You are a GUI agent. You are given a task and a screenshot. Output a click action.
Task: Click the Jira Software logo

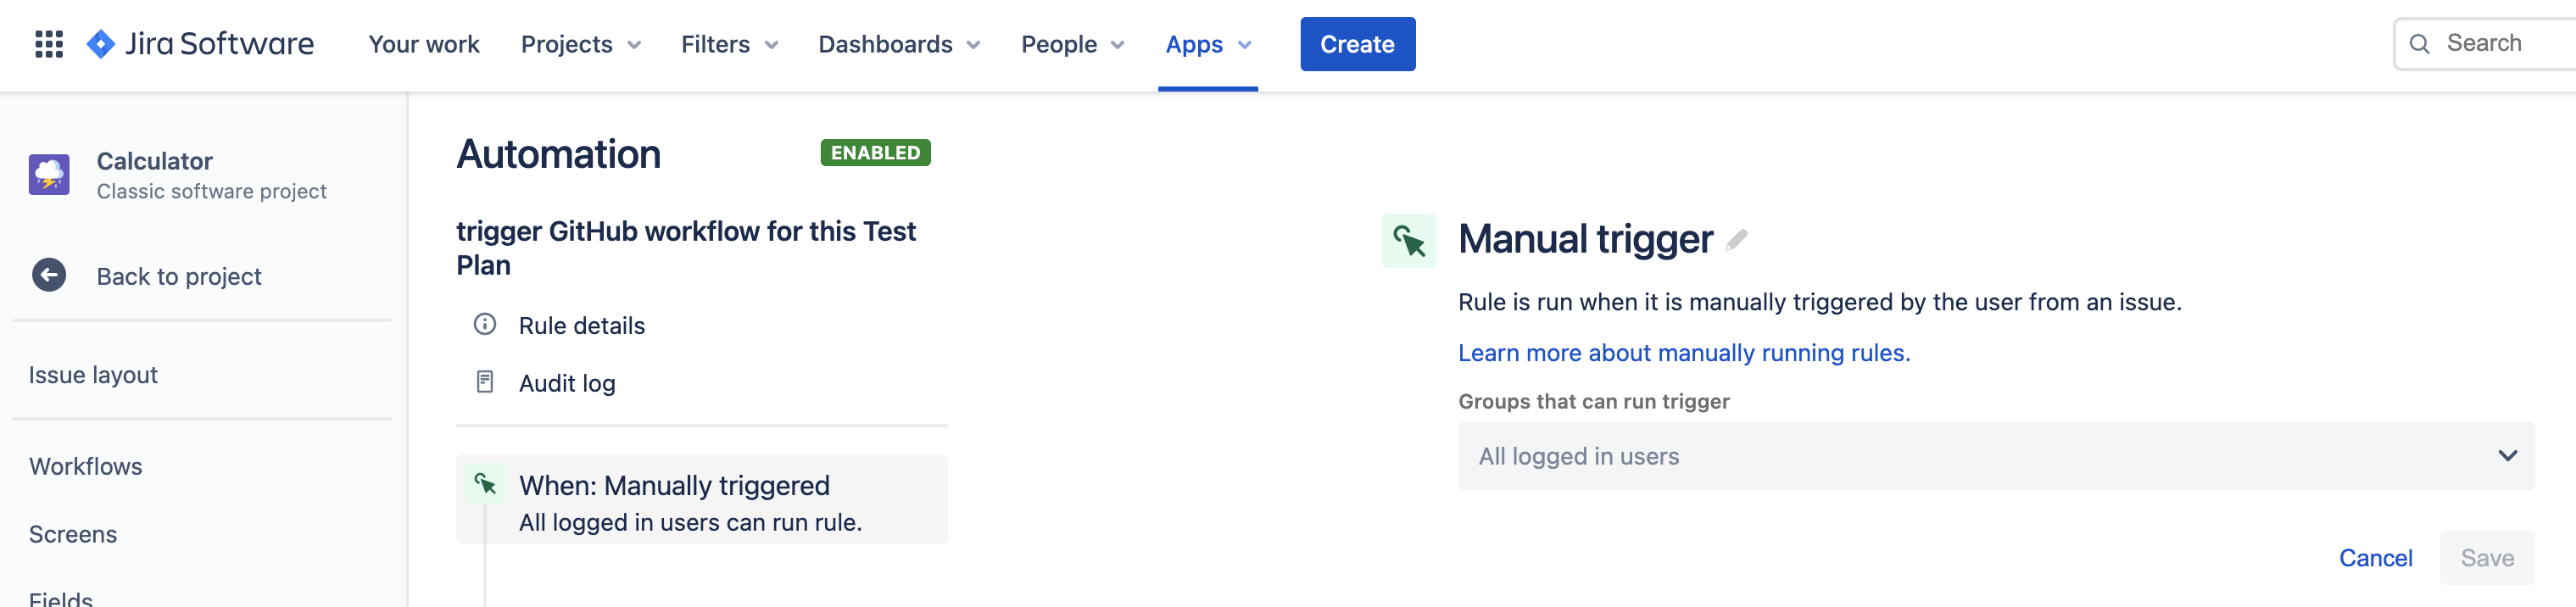click(200, 44)
